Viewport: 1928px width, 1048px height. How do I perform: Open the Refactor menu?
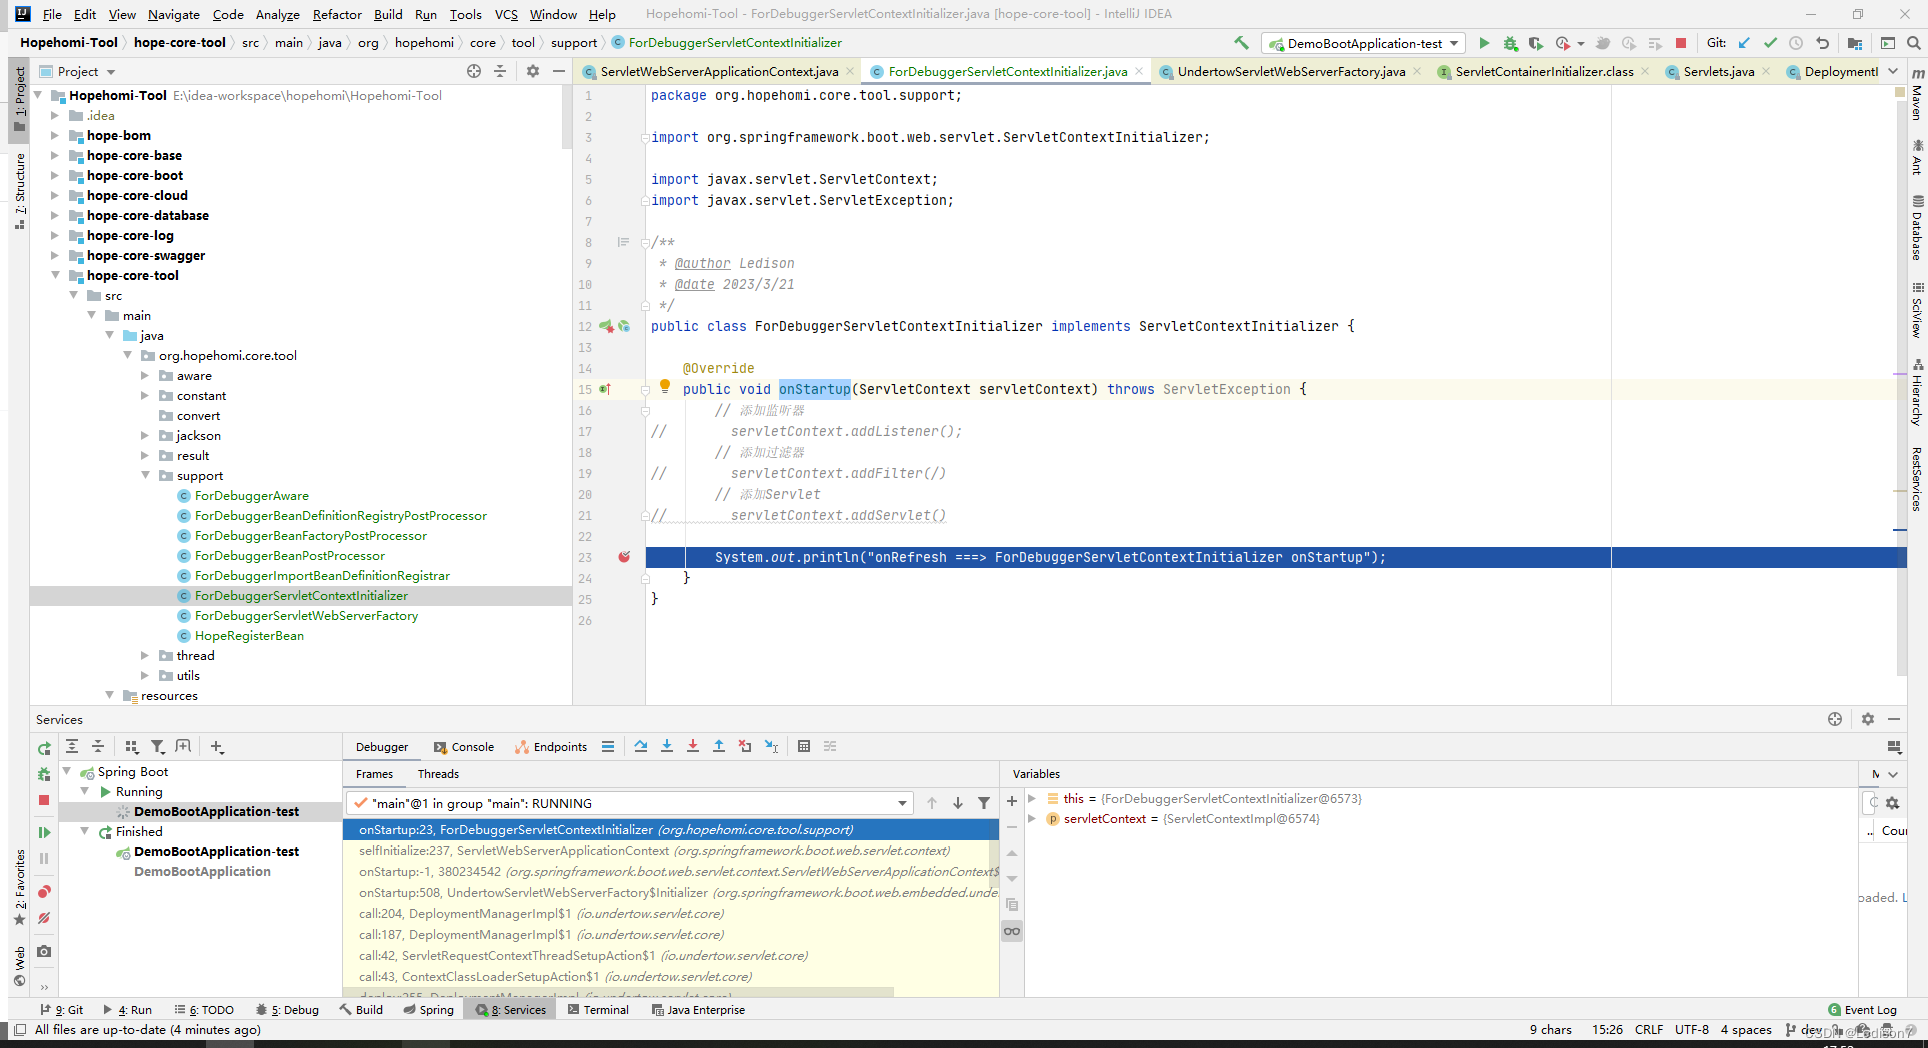(337, 14)
